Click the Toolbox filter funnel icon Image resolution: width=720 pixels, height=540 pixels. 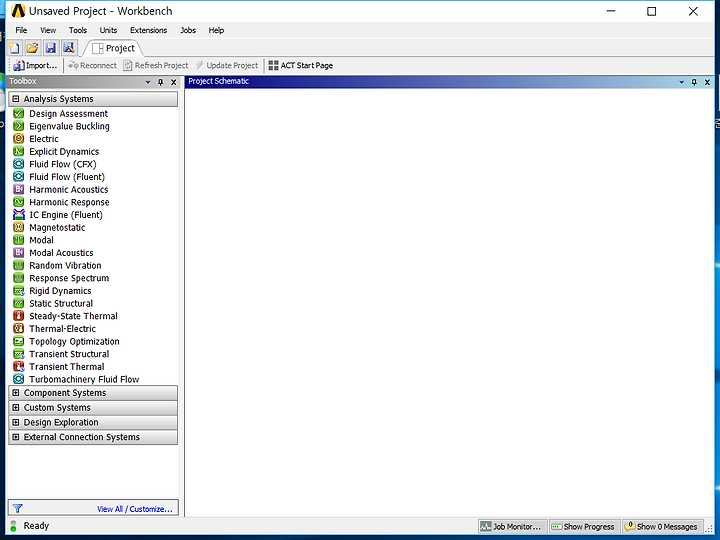click(17, 508)
